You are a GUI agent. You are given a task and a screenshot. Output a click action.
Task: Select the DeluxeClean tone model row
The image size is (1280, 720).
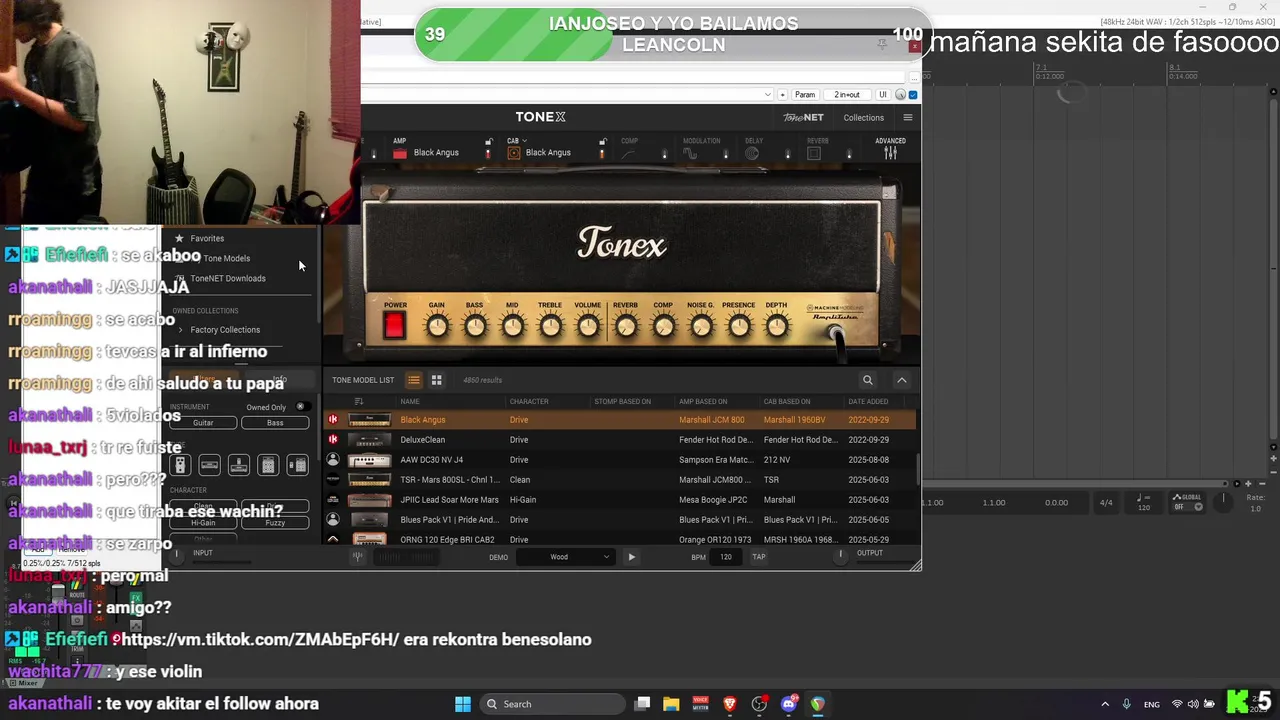click(x=619, y=440)
